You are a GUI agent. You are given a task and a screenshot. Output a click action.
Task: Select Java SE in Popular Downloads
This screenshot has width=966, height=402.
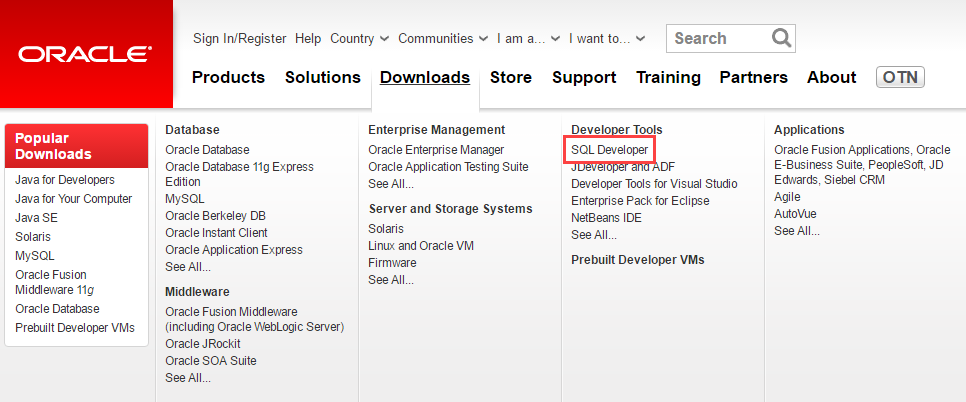[x=36, y=218]
